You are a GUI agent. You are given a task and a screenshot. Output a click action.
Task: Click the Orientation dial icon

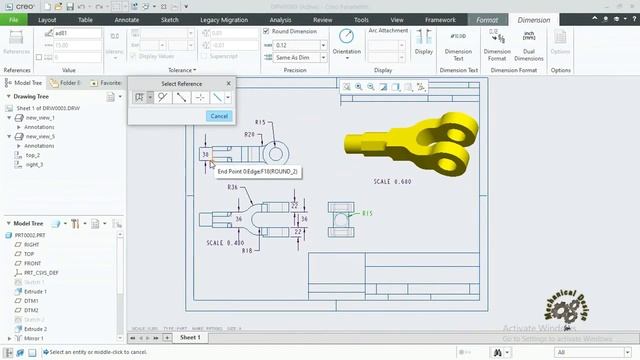[x=346, y=36]
